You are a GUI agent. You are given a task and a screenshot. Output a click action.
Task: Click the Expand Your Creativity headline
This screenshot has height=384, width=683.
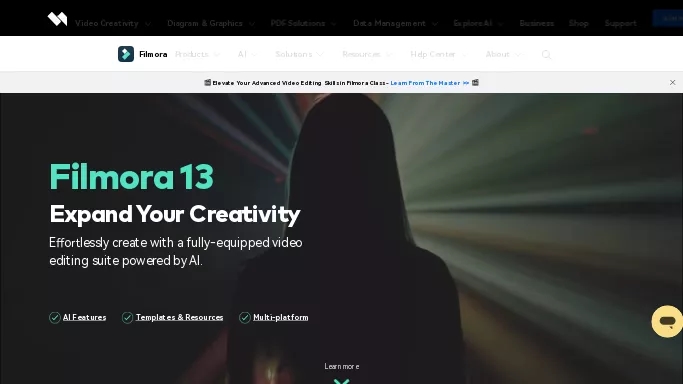click(175, 214)
